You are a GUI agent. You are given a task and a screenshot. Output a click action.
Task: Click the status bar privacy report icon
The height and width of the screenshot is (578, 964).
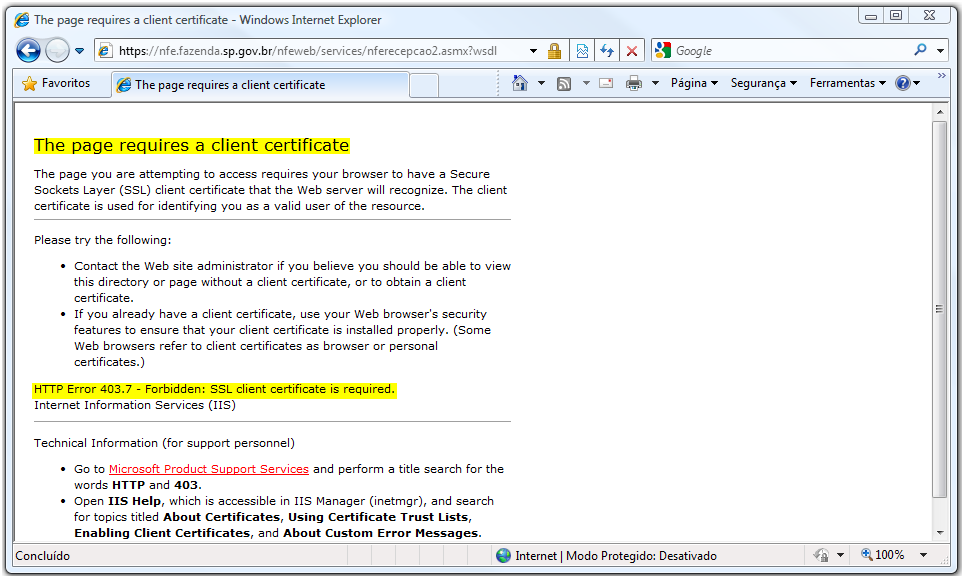coord(821,555)
